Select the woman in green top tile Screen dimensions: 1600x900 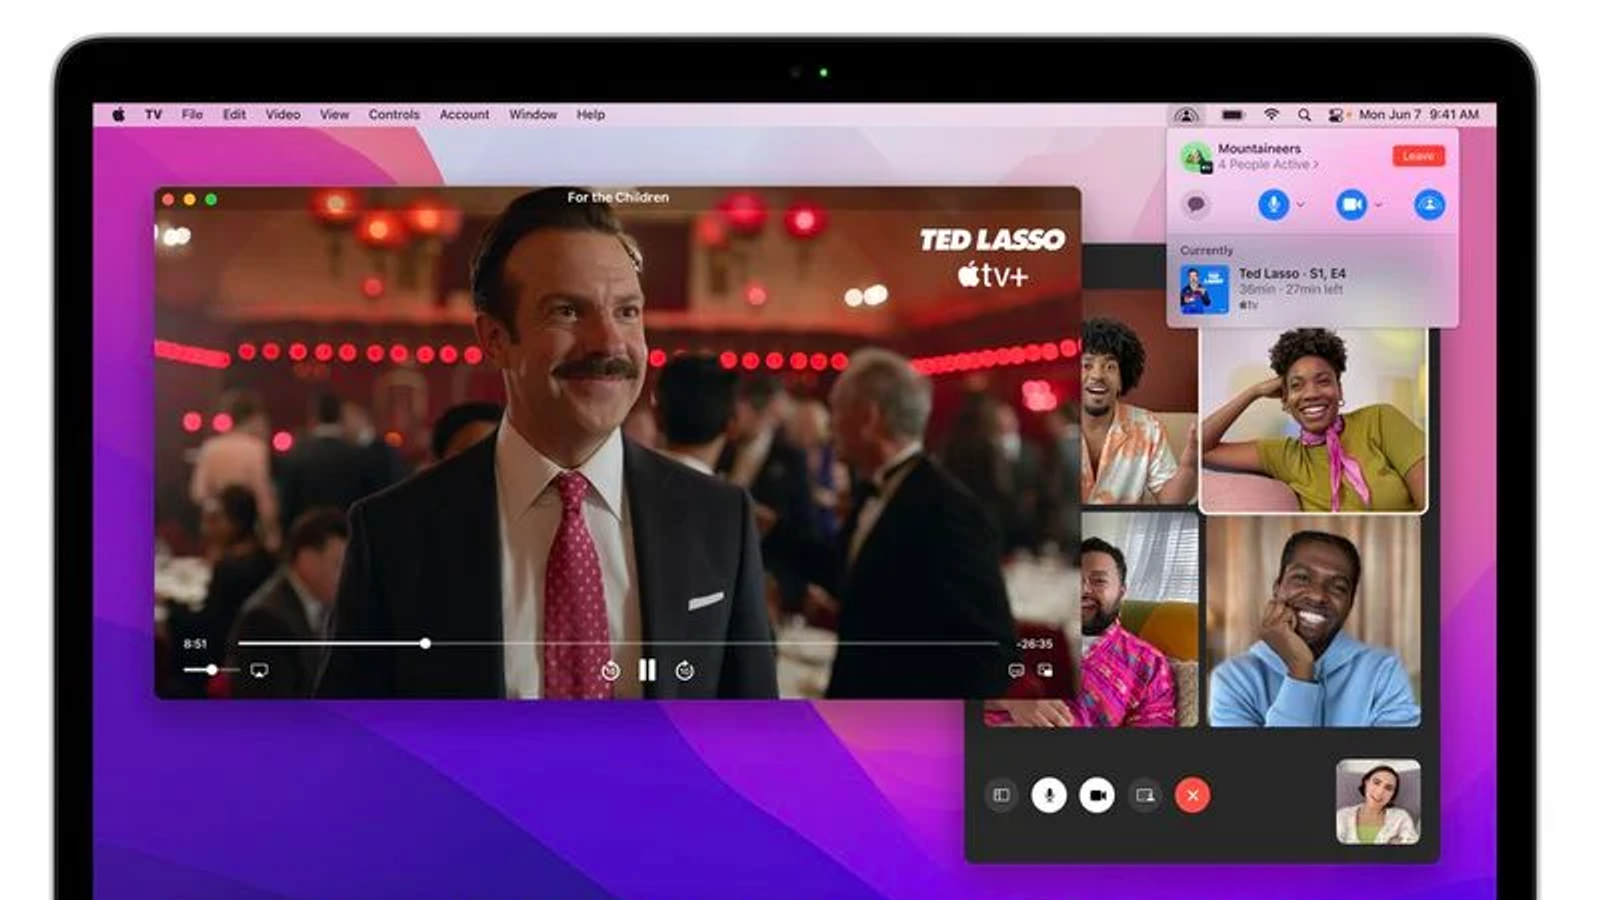[x=1314, y=420]
